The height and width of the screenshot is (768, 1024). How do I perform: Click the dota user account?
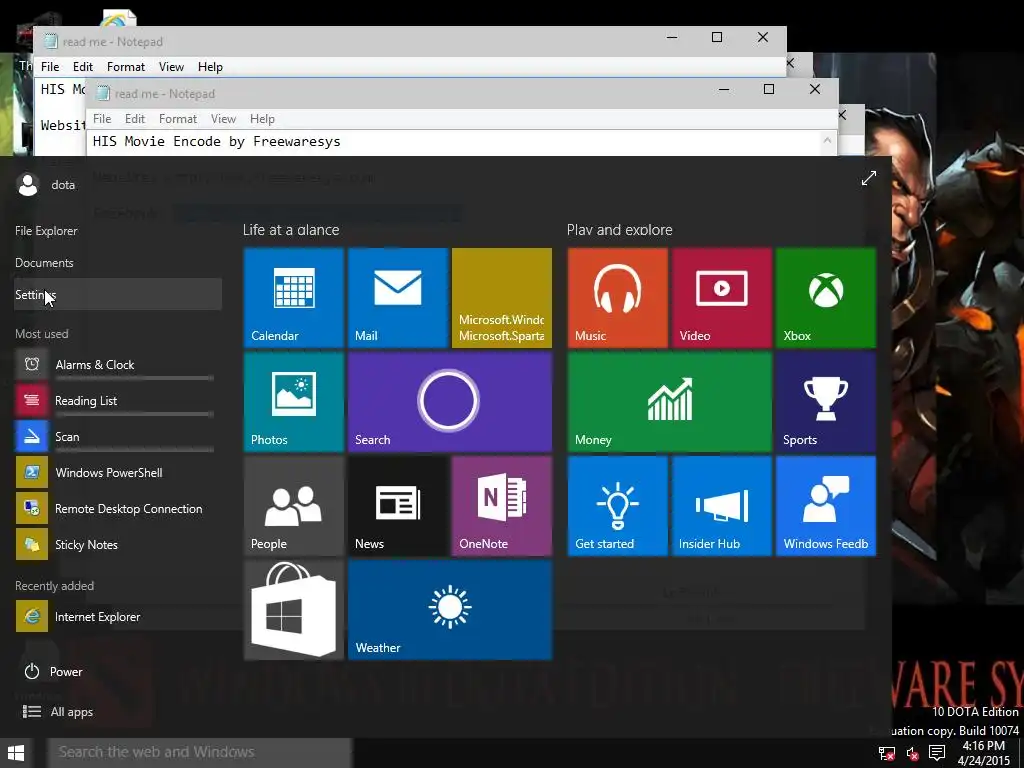point(46,185)
